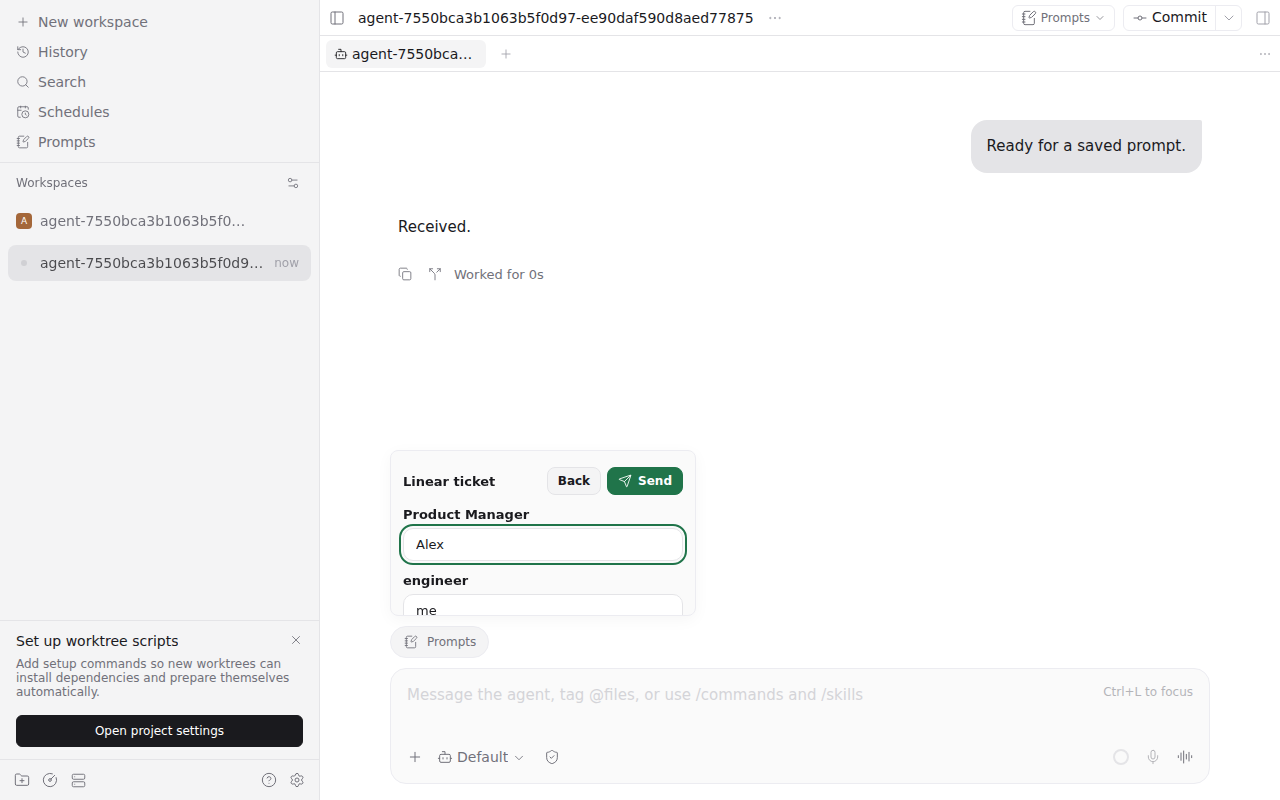Focus the Product Manager field with Alex
This screenshot has width=1280, height=800.
543,545
